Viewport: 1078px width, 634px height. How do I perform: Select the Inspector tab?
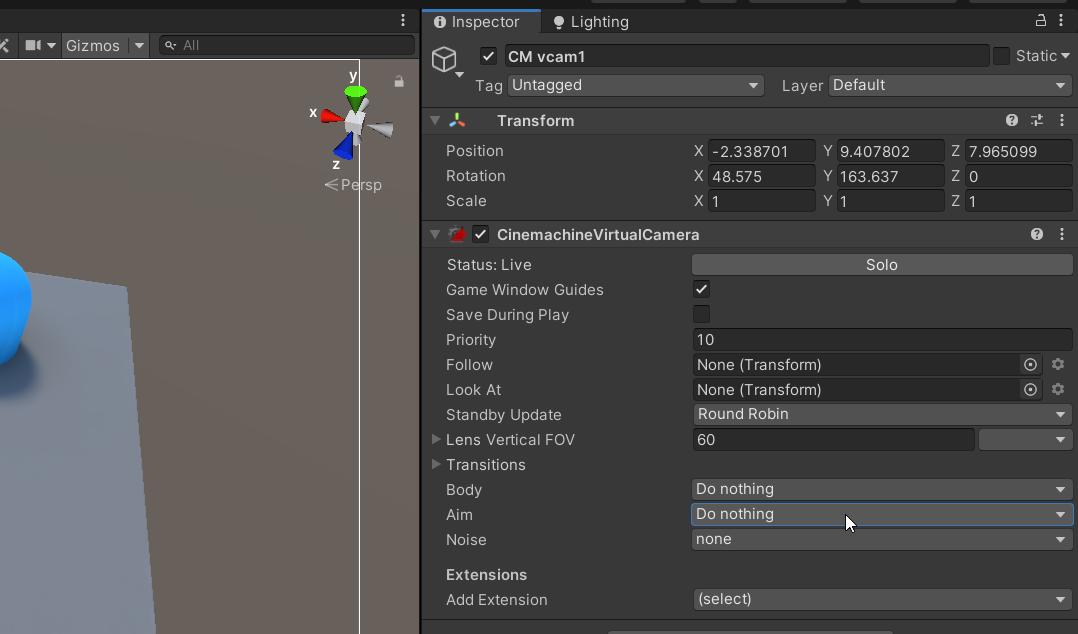click(x=477, y=22)
